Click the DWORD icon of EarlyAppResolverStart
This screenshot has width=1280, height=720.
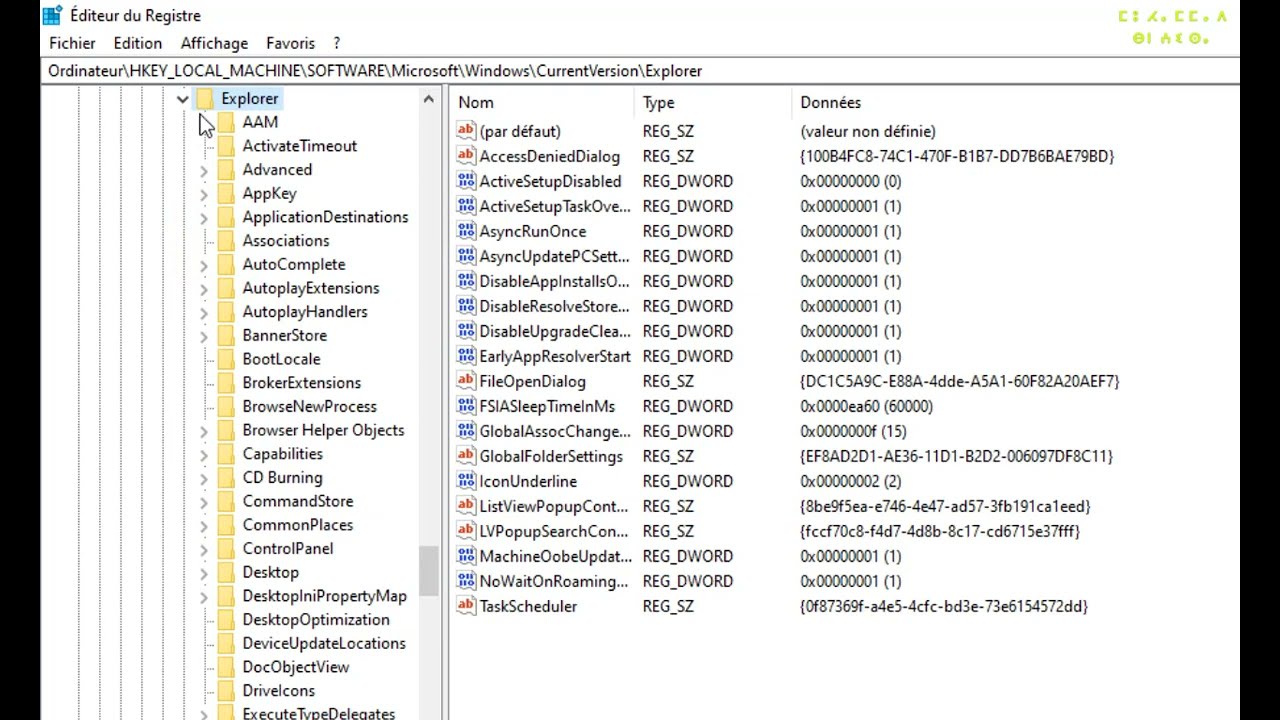[x=466, y=356]
